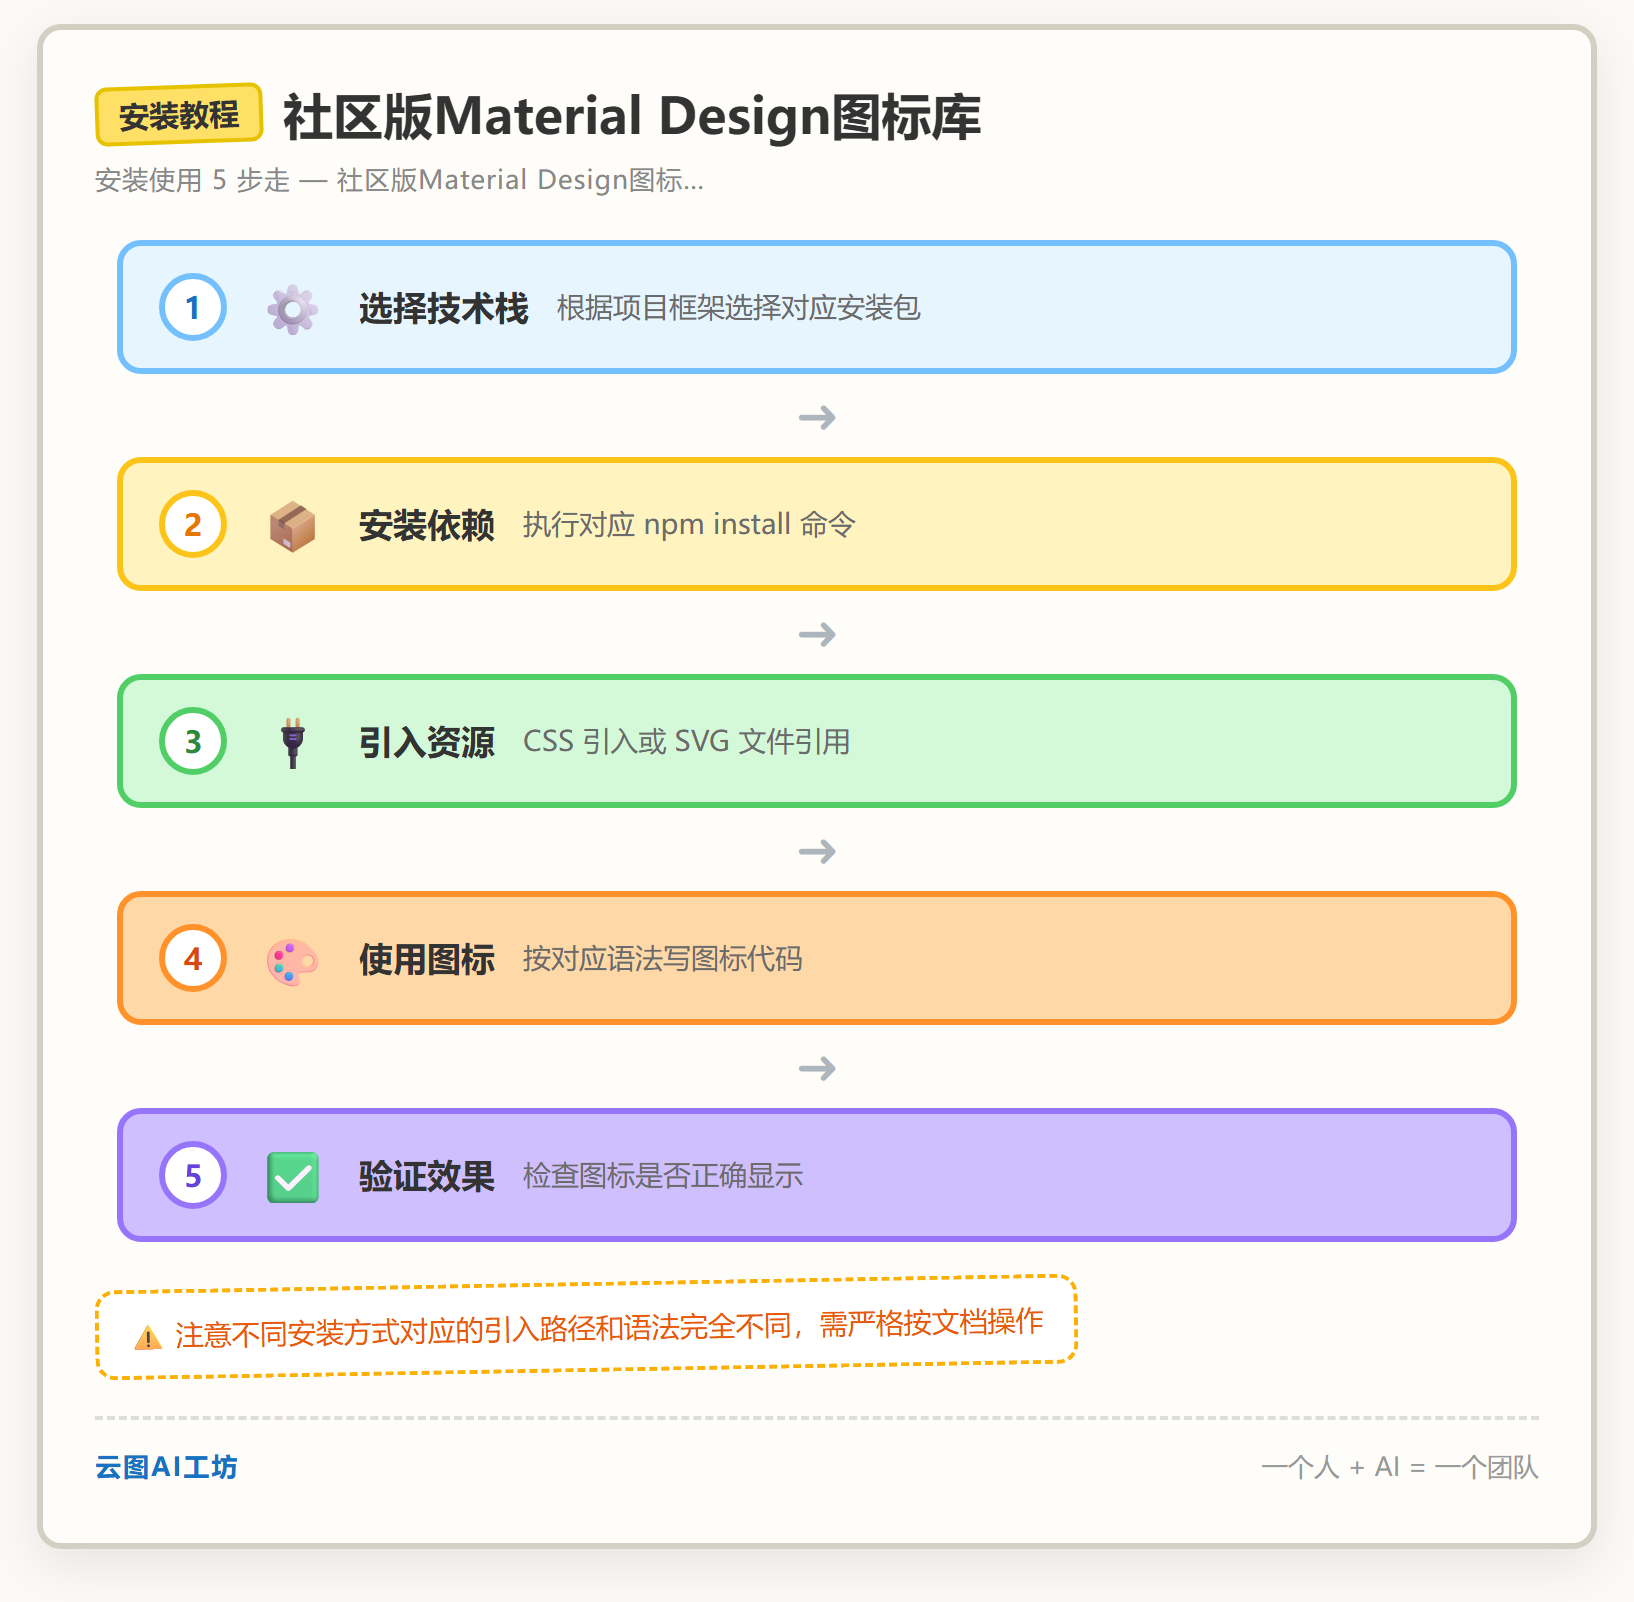Click the warning triangle icon in the note
This screenshot has height=1602, width=1634.
tap(148, 1337)
